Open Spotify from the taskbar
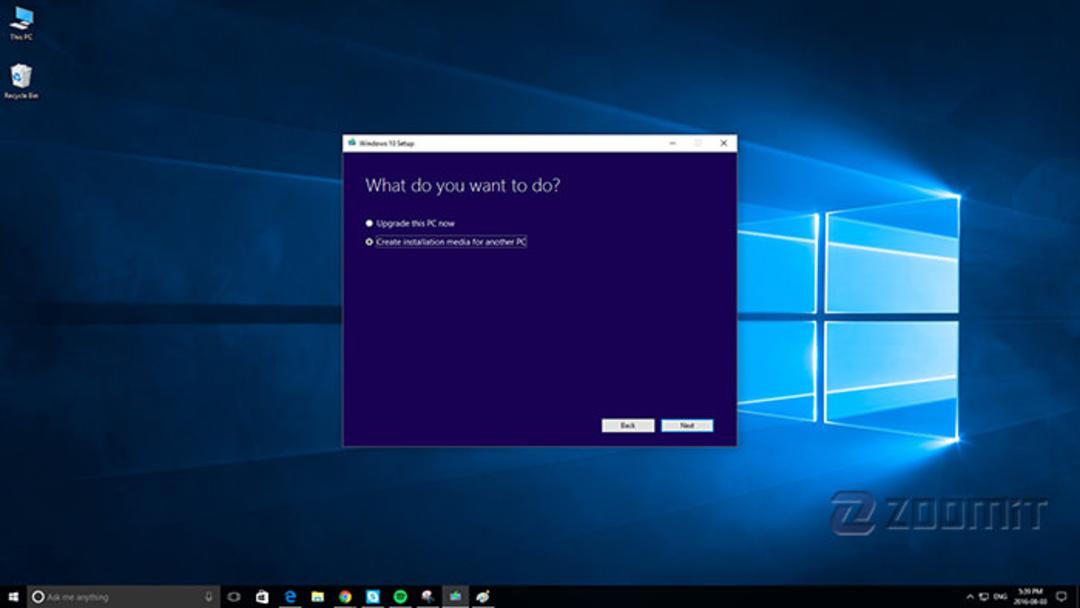This screenshot has width=1080, height=608. point(400,596)
